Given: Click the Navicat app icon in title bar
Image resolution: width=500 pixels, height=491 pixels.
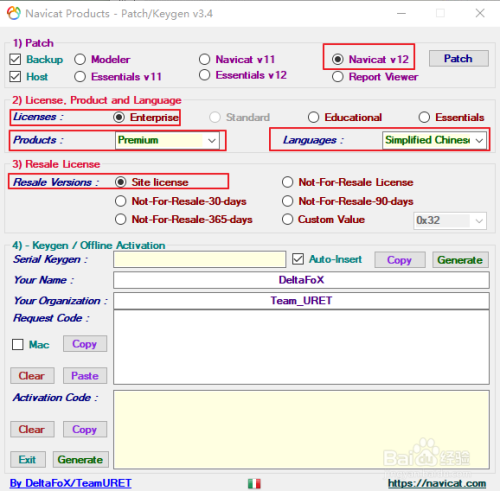Looking at the screenshot, I should 14,13.
